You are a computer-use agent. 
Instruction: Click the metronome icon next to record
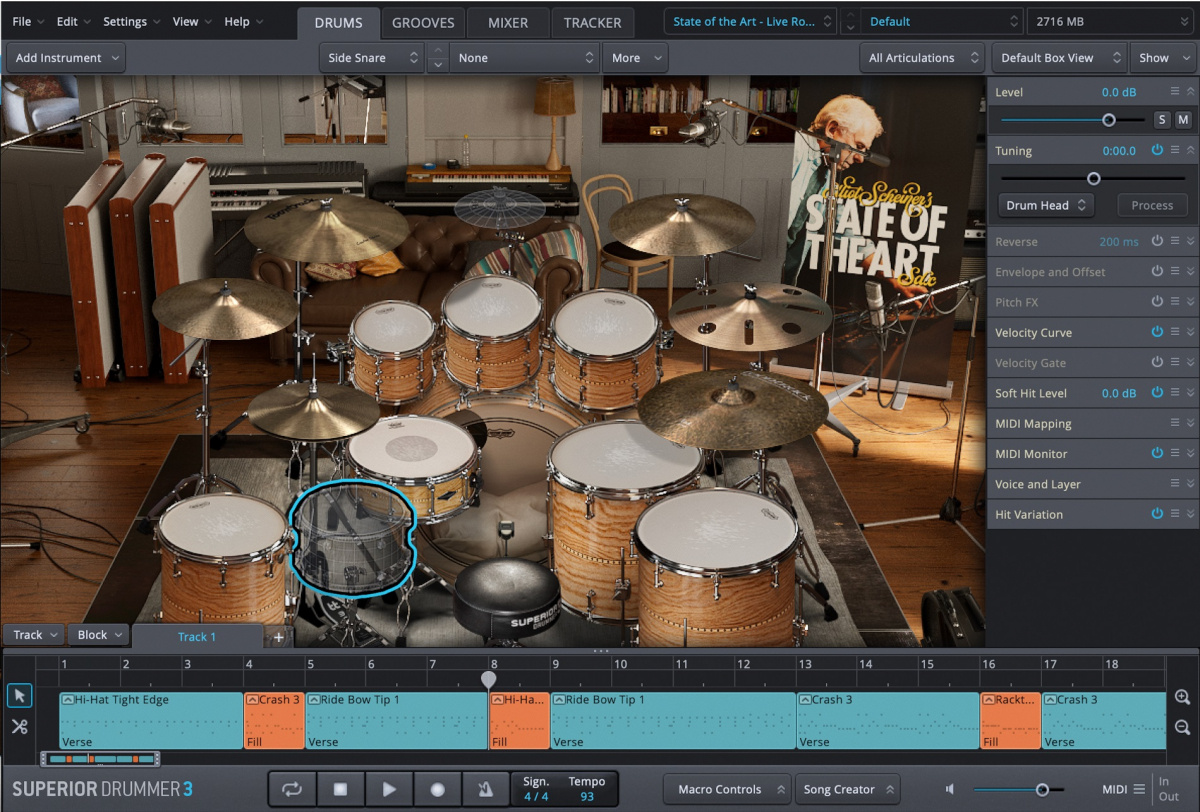(486, 789)
